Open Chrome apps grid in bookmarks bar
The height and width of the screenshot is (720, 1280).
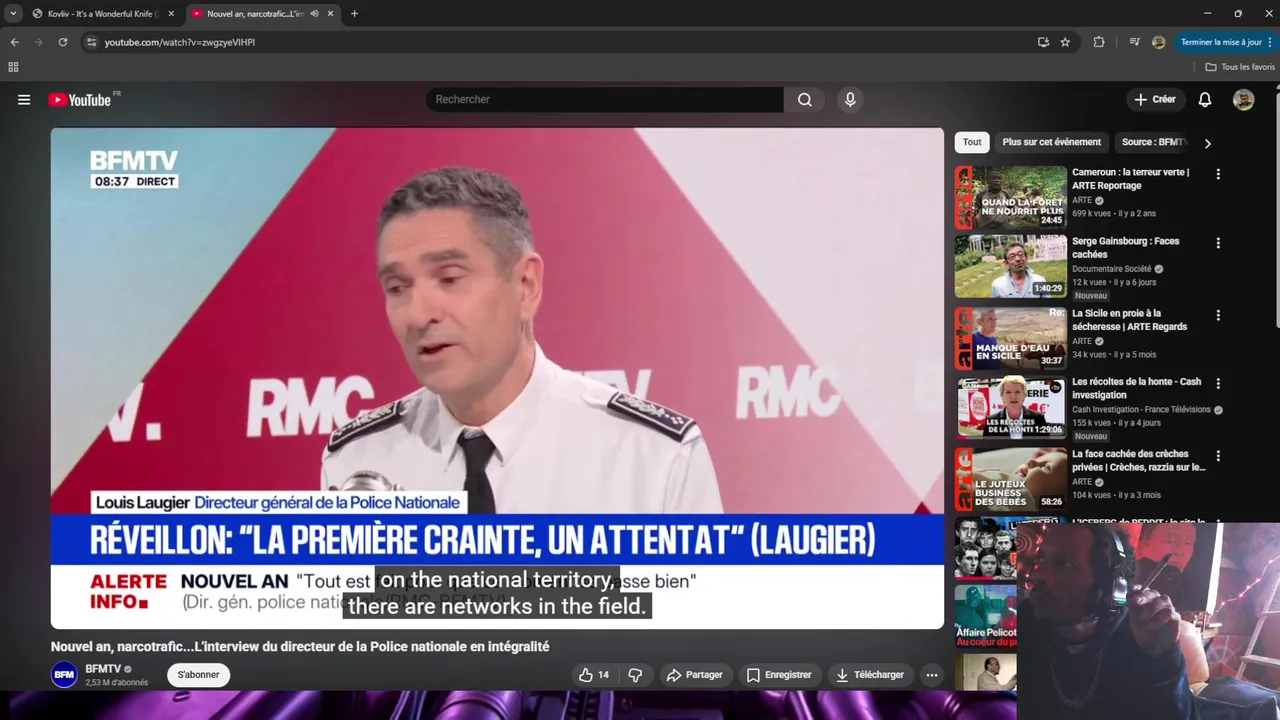tap(13, 67)
